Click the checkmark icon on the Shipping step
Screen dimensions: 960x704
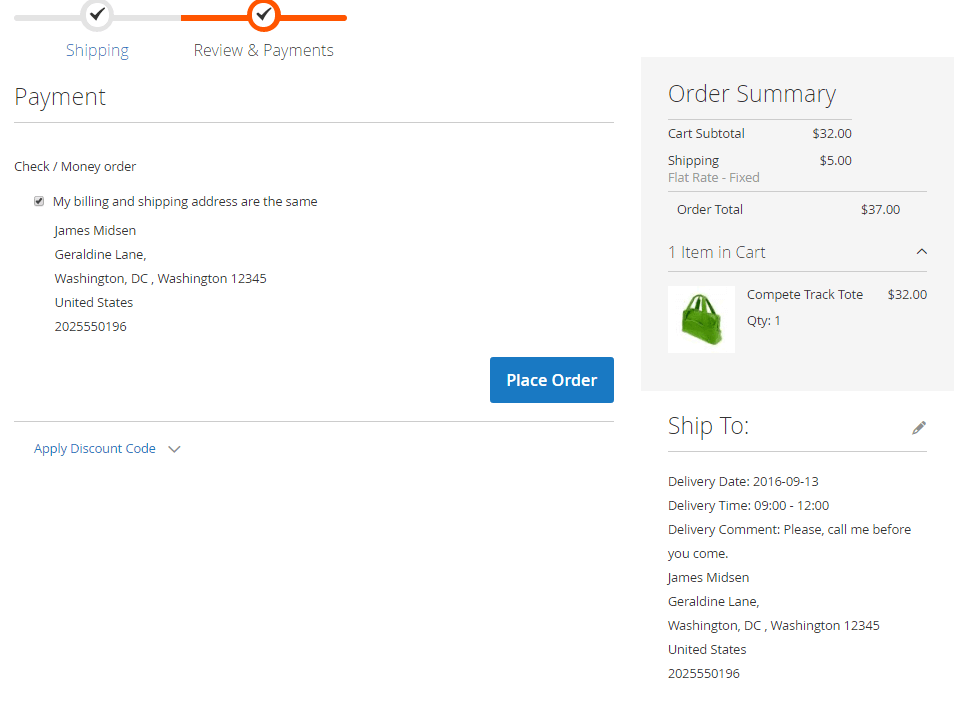97,15
